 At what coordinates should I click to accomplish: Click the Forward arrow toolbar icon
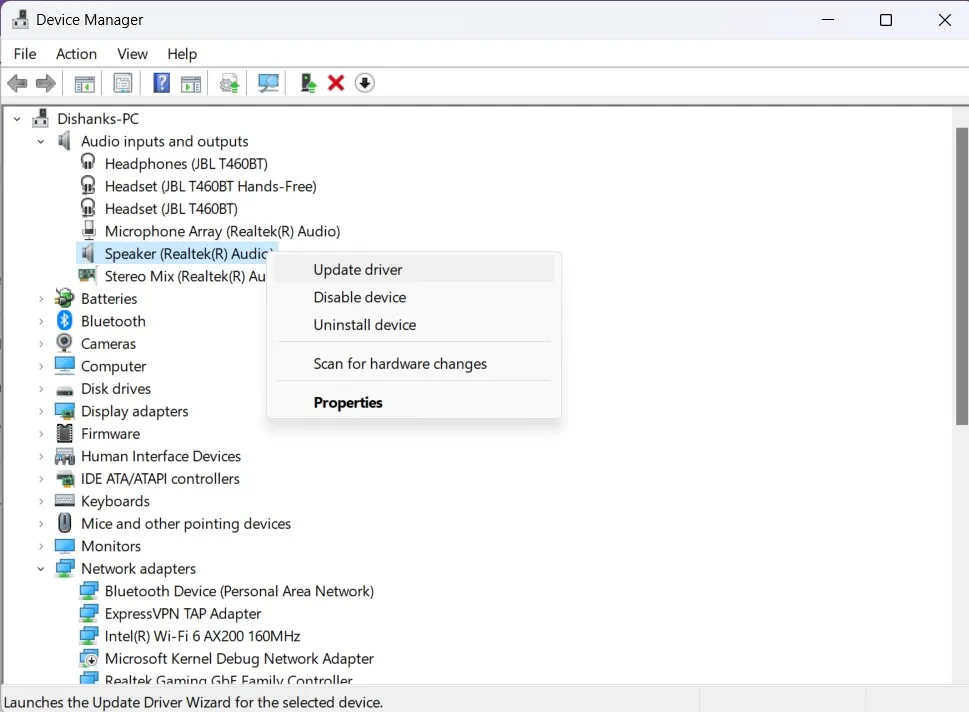click(x=46, y=83)
